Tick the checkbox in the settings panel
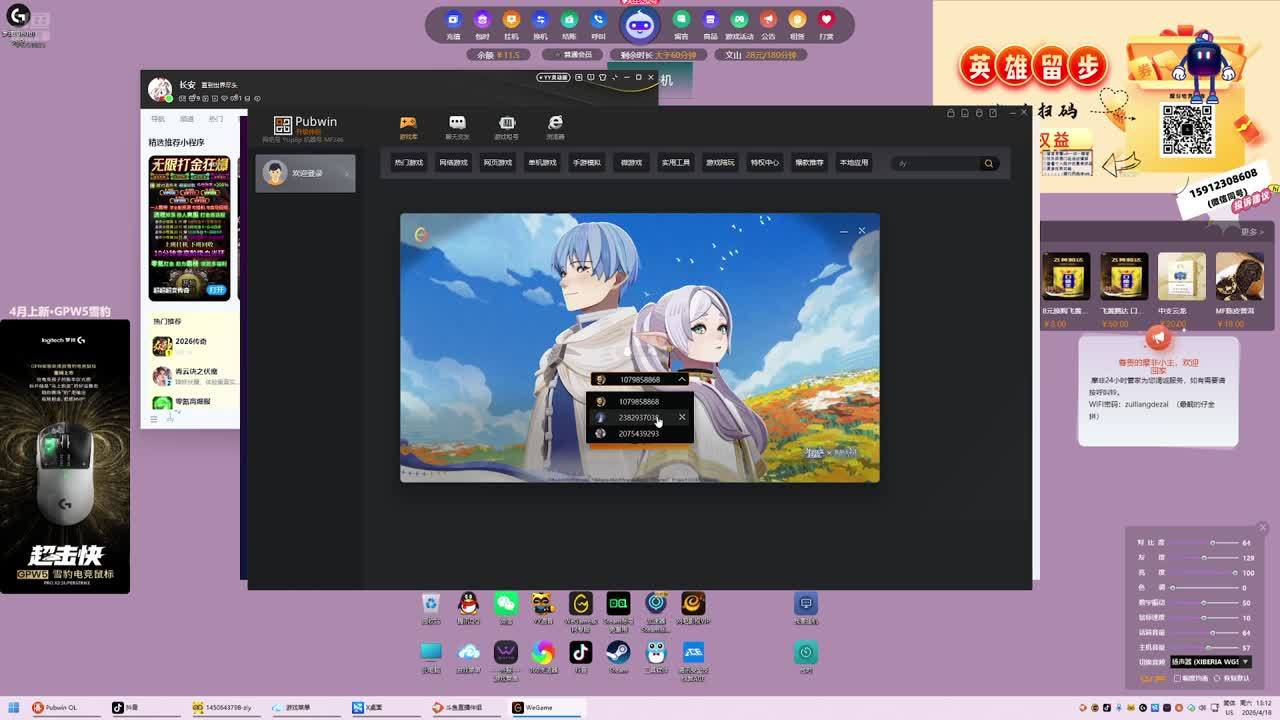This screenshot has height=720, width=1280. point(1177,678)
